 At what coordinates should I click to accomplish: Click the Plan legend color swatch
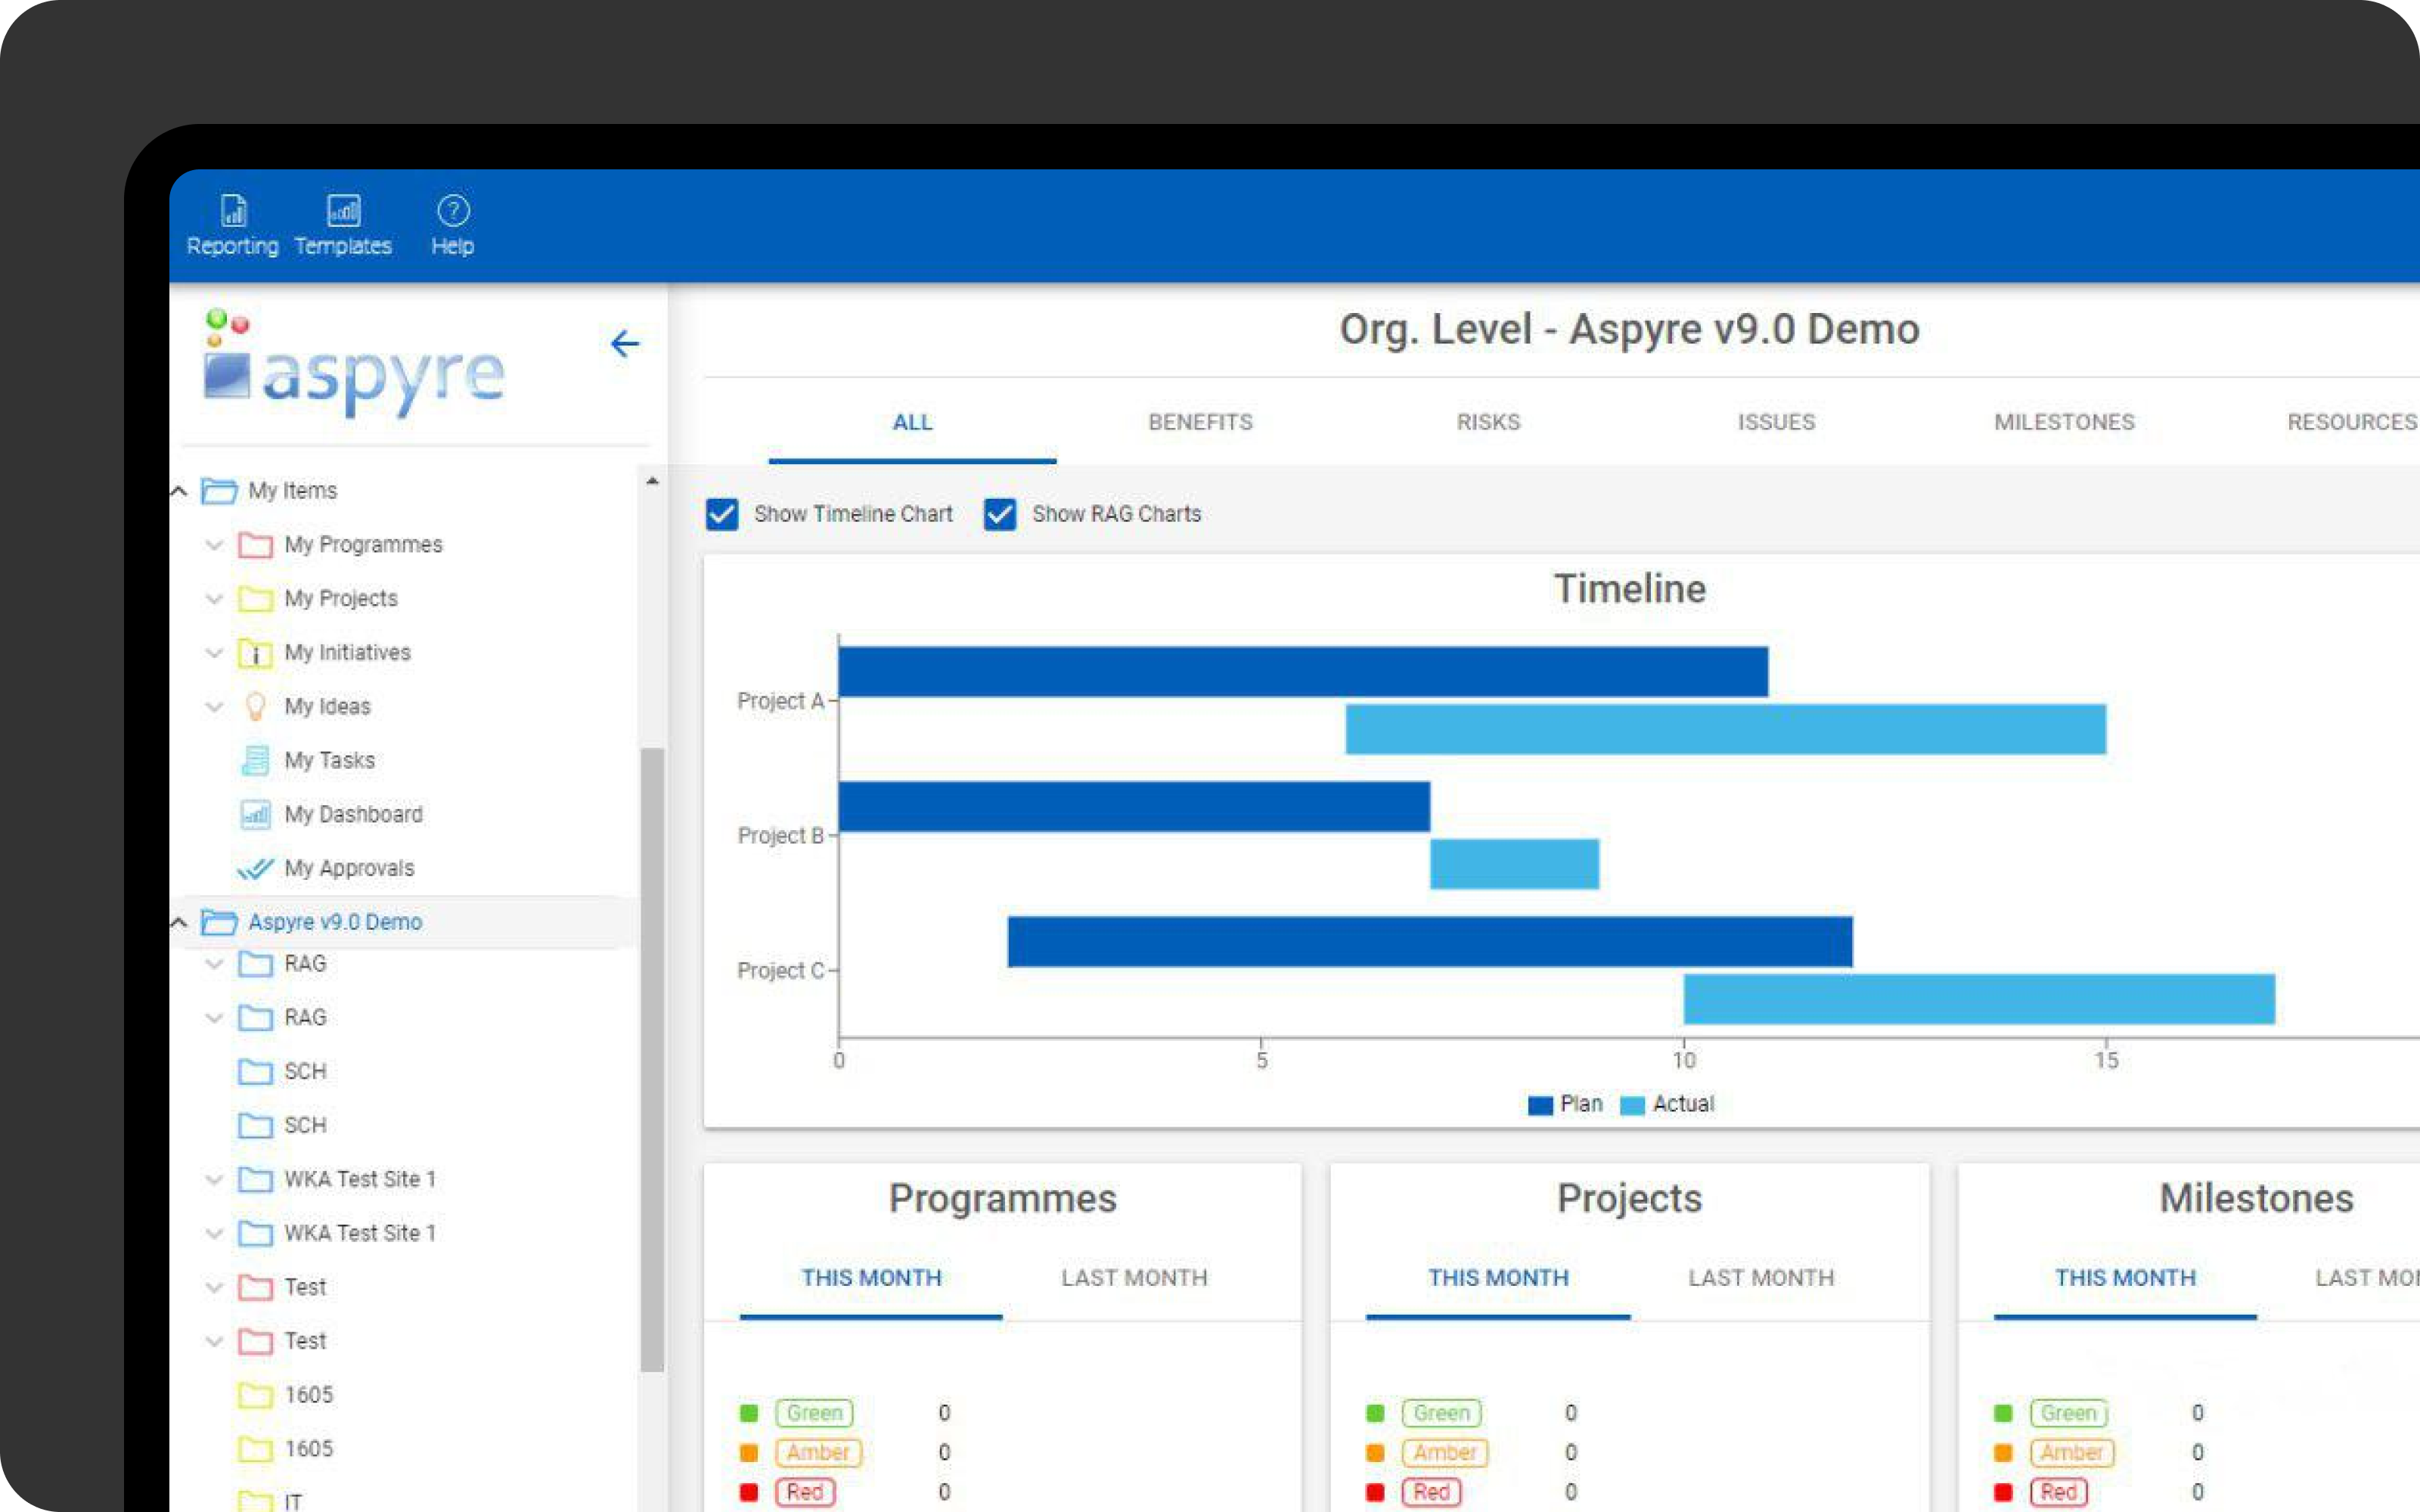coord(1540,1105)
